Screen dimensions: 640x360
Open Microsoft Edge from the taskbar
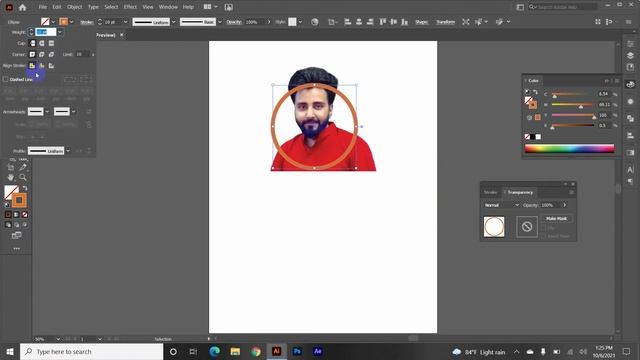click(x=214, y=351)
